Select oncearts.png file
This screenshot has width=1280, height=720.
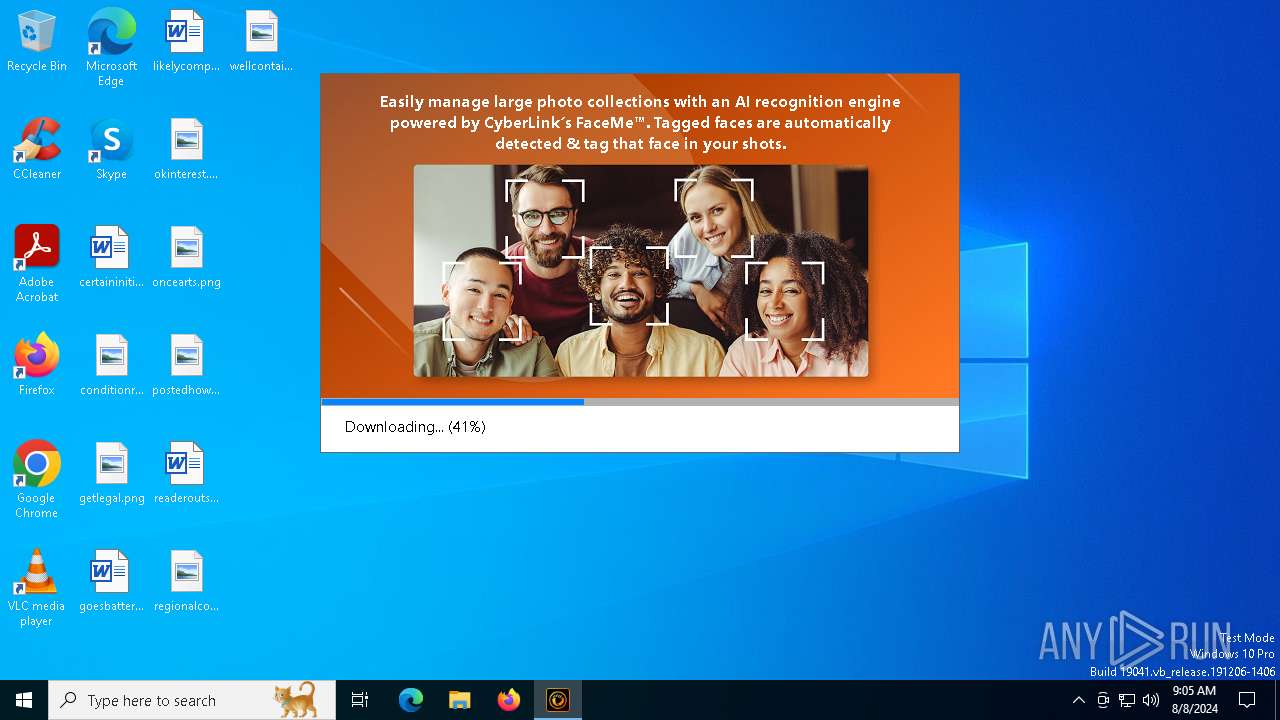point(186,257)
